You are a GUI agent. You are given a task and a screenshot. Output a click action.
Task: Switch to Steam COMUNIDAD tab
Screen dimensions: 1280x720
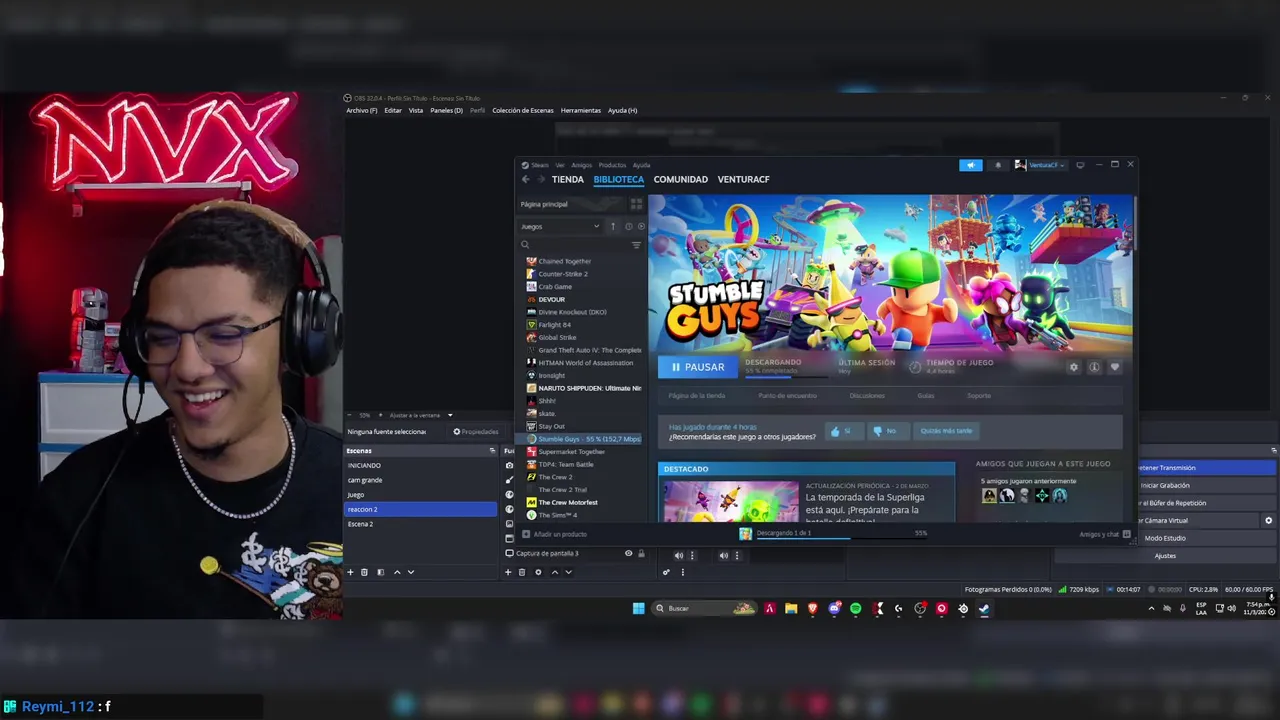[680, 179]
